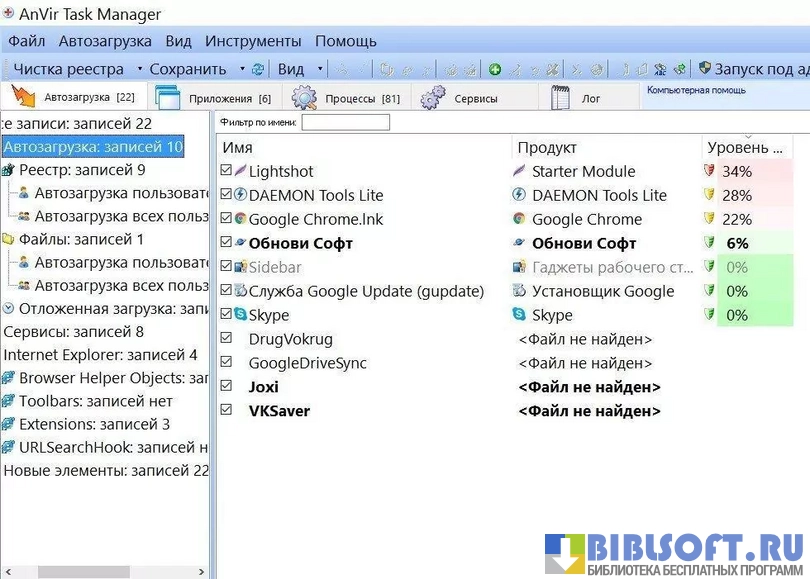Click the shield icon before Запуск под

(705, 69)
